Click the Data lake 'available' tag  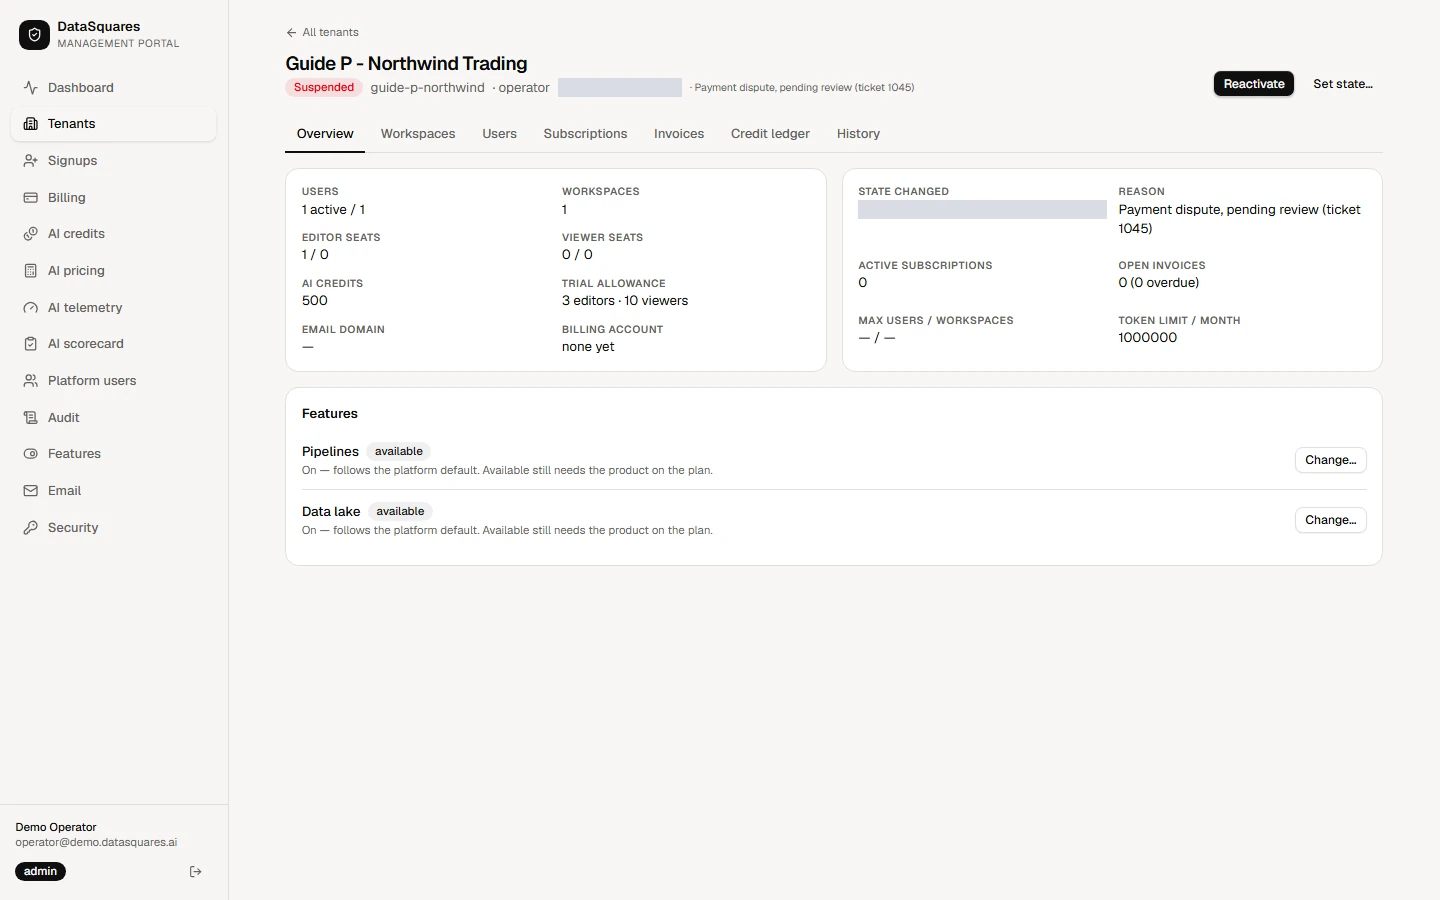400,512
